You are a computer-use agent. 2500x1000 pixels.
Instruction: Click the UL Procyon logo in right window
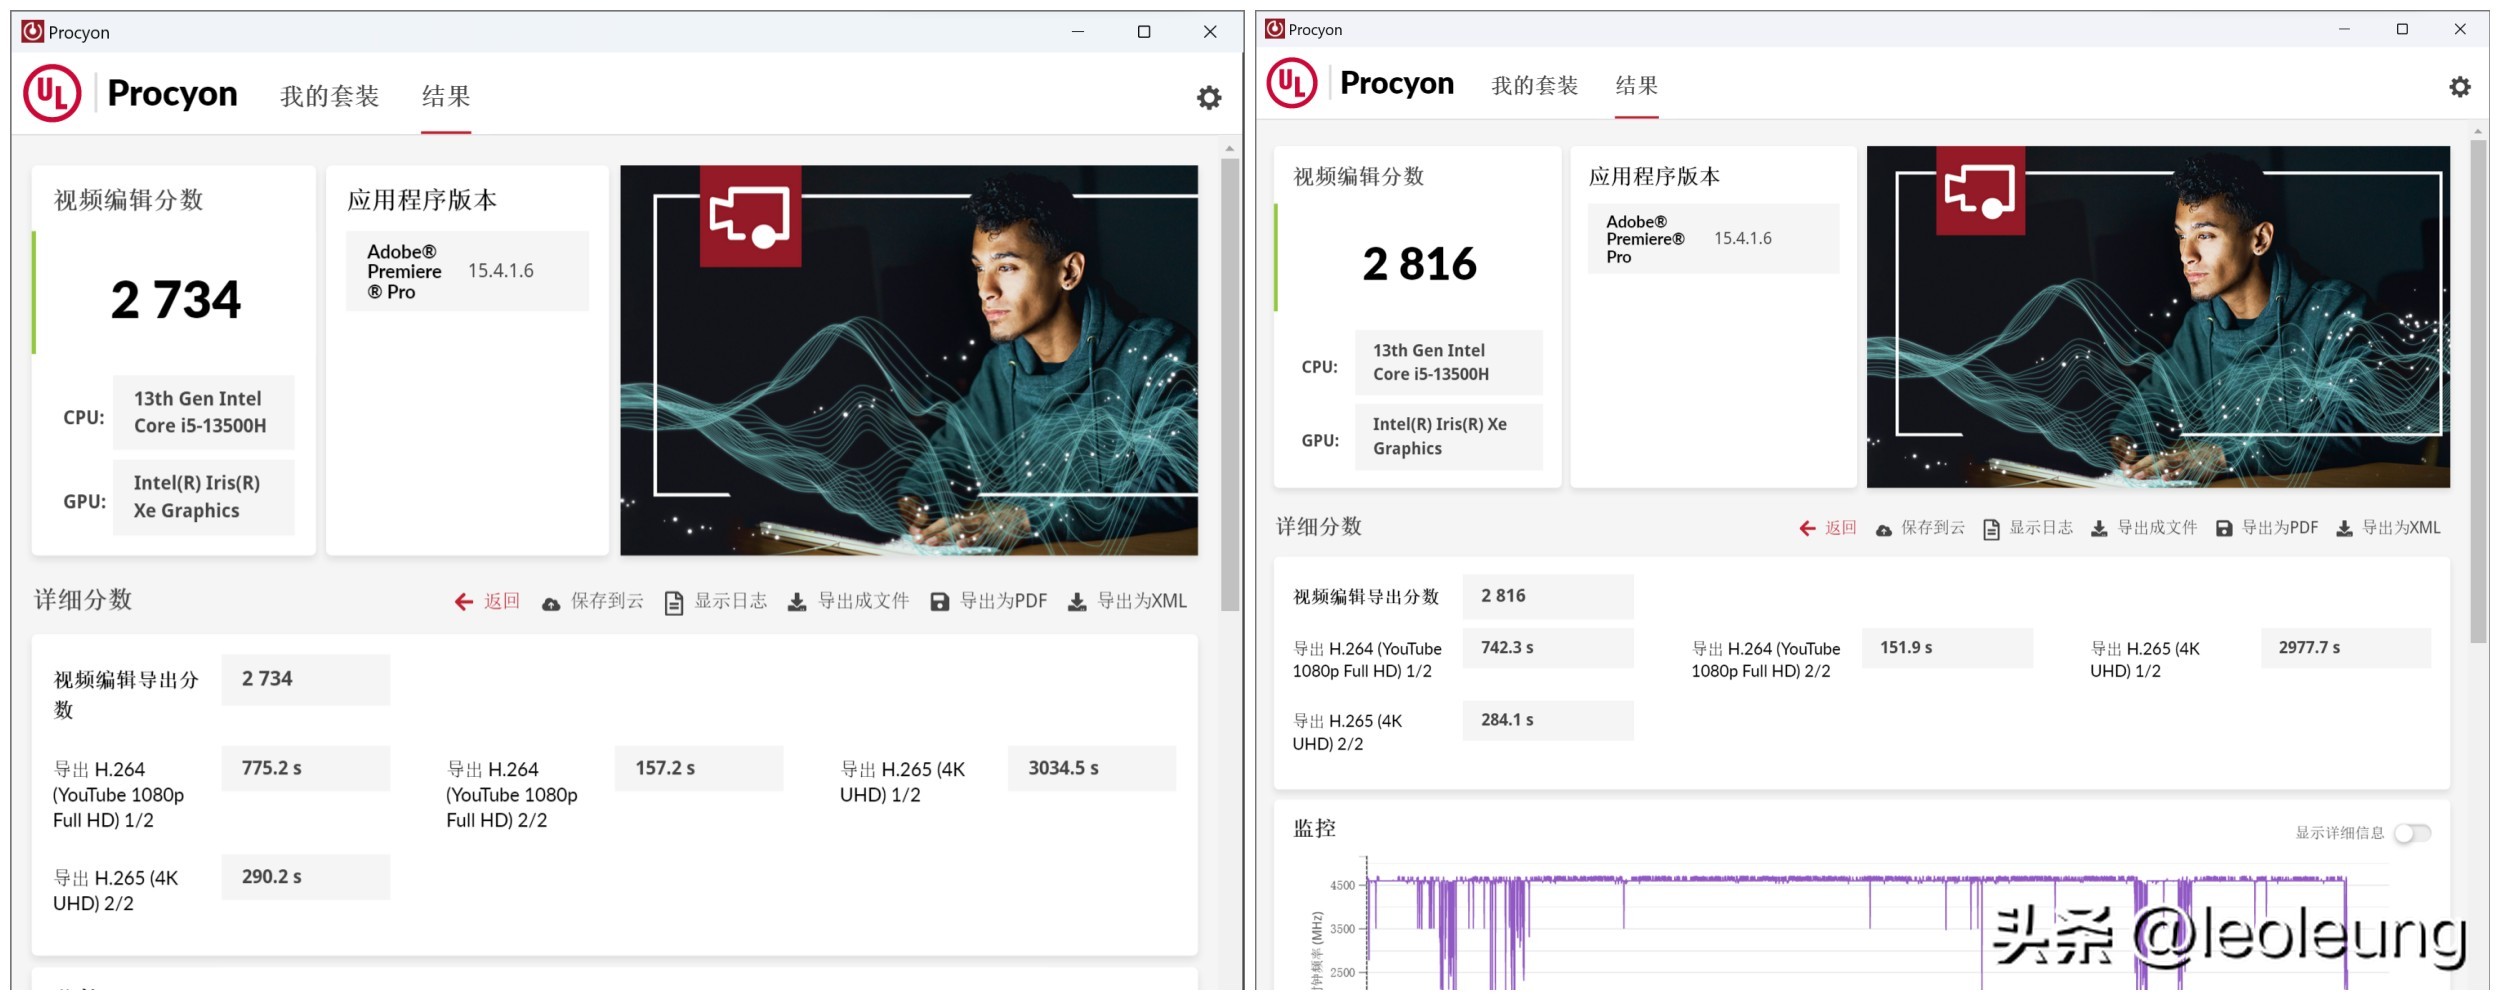click(x=1291, y=83)
